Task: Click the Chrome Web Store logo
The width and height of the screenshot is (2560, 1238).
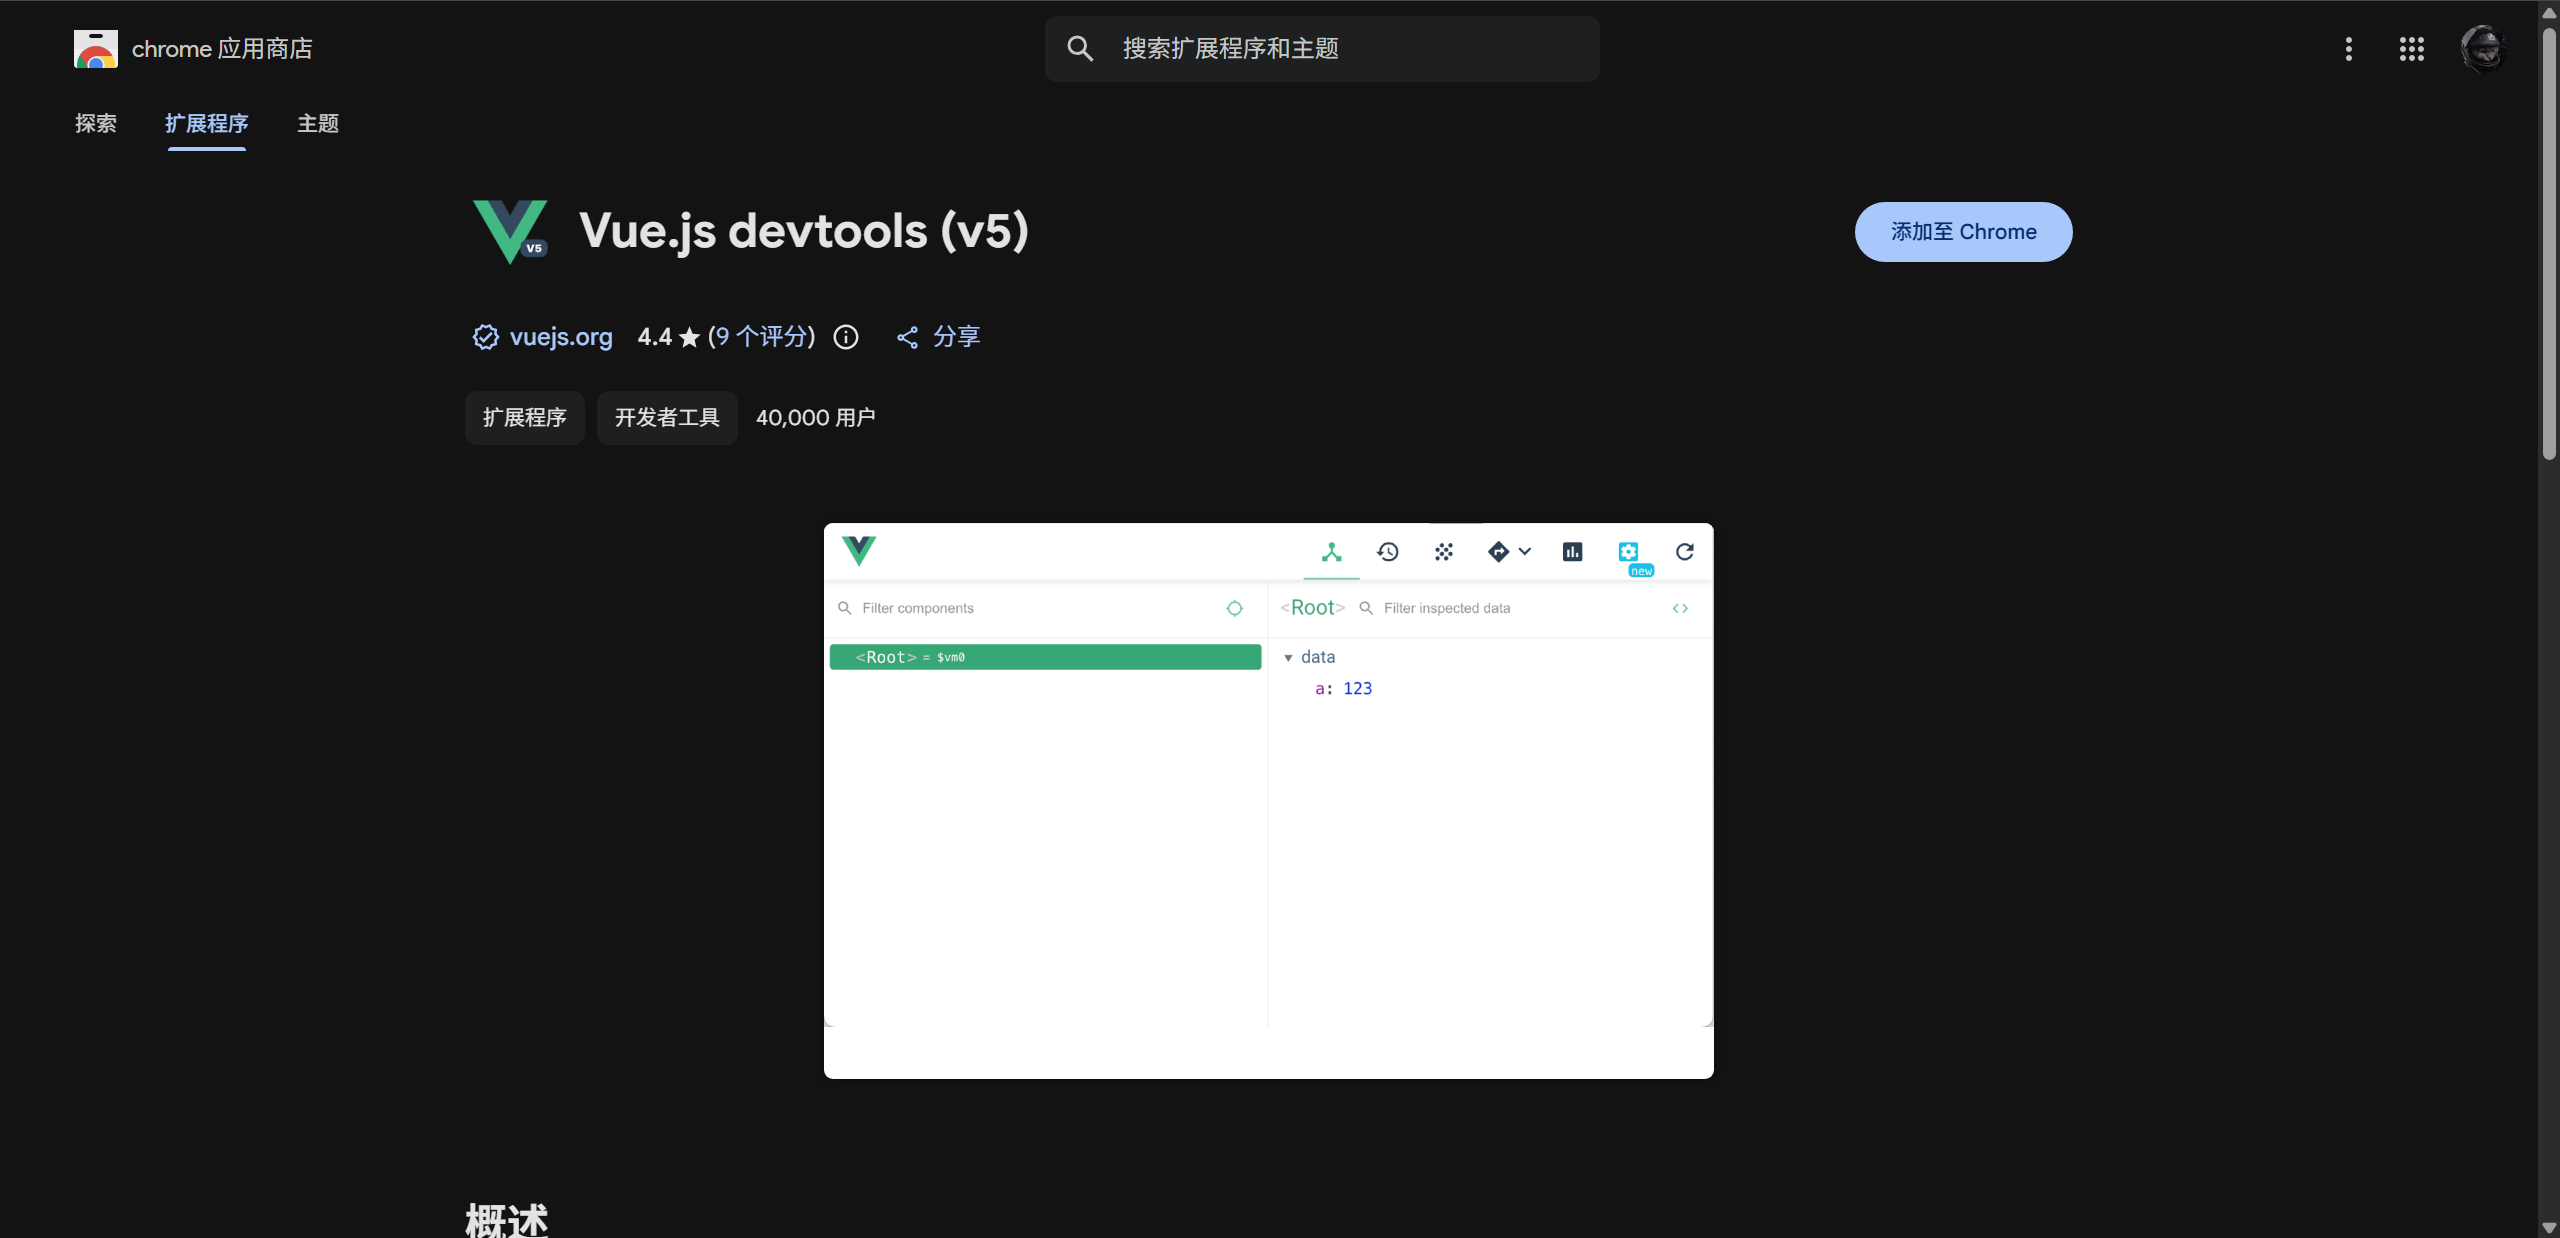Action: pyautogui.click(x=95, y=49)
